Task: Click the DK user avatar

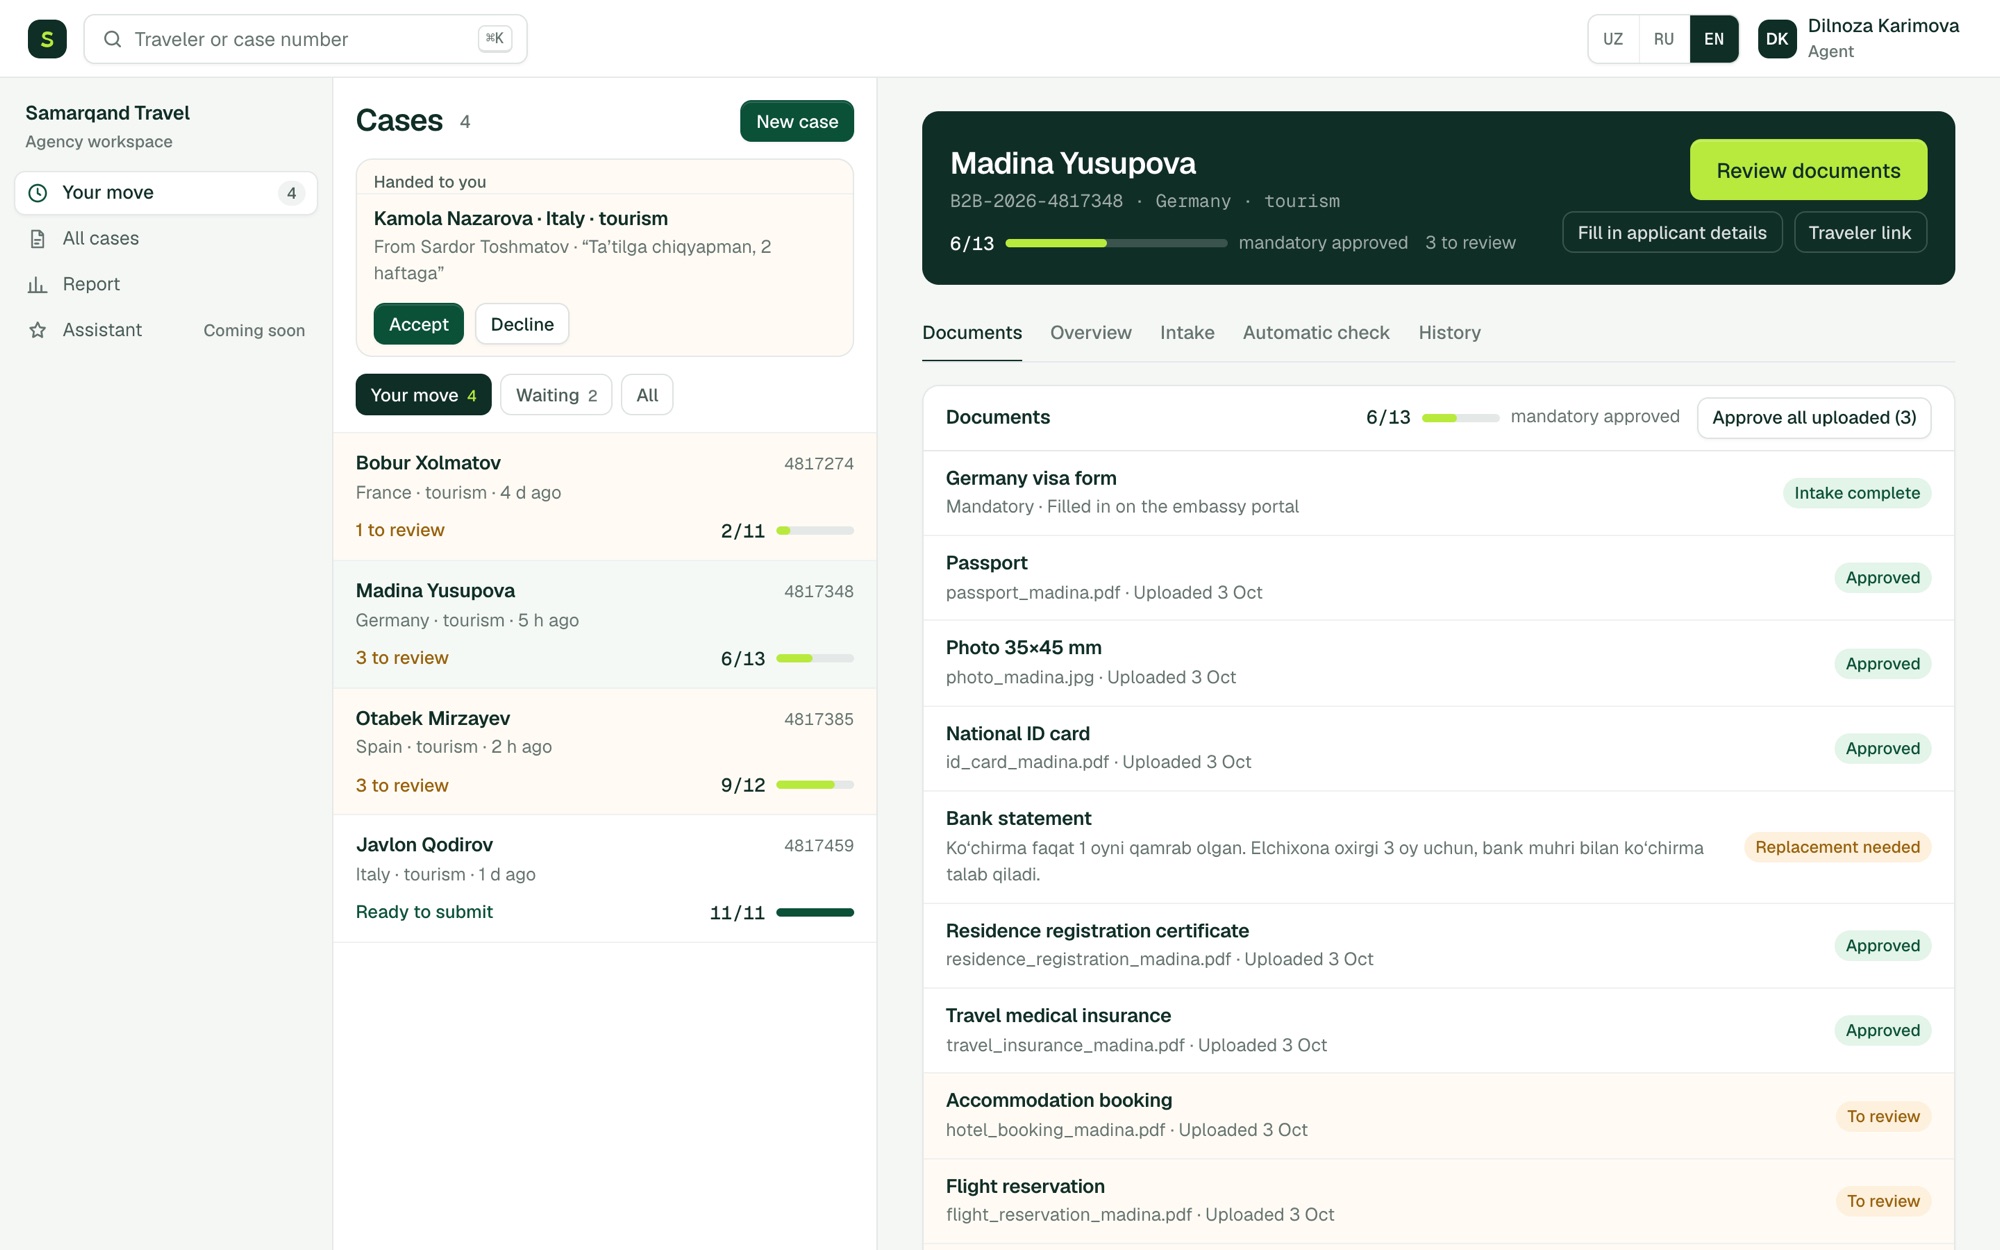Action: click(1777, 39)
